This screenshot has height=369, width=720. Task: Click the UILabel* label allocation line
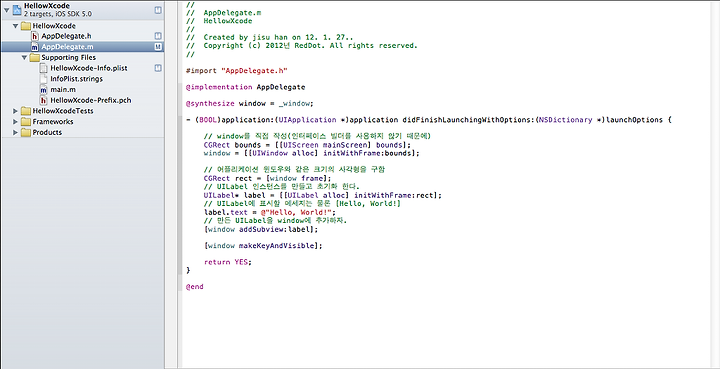323,195
